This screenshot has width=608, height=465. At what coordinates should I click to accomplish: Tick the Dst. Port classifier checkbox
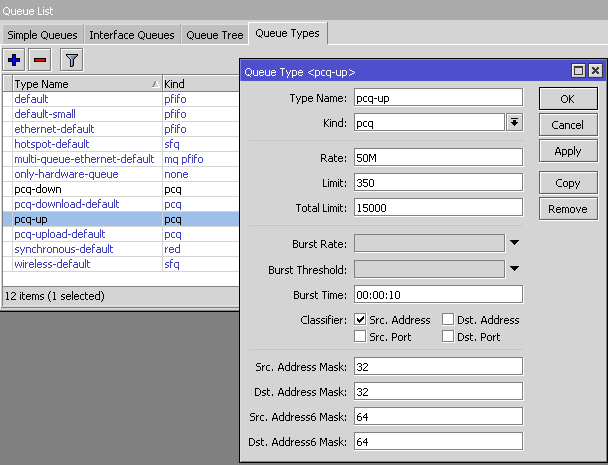pyautogui.click(x=449, y=337)
